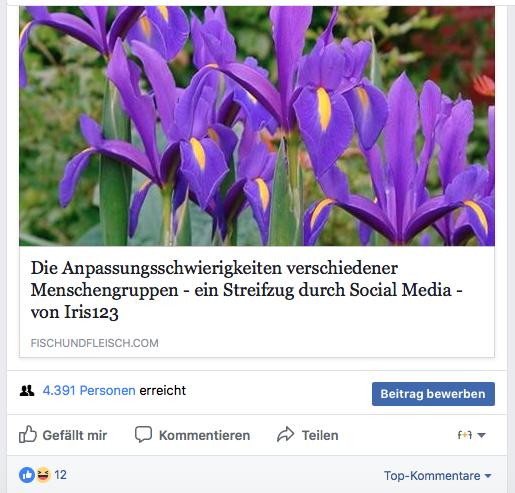Click the blue like reaction icon
The height and width of the screenshot is (493, 515).
(x=27, y=475)
